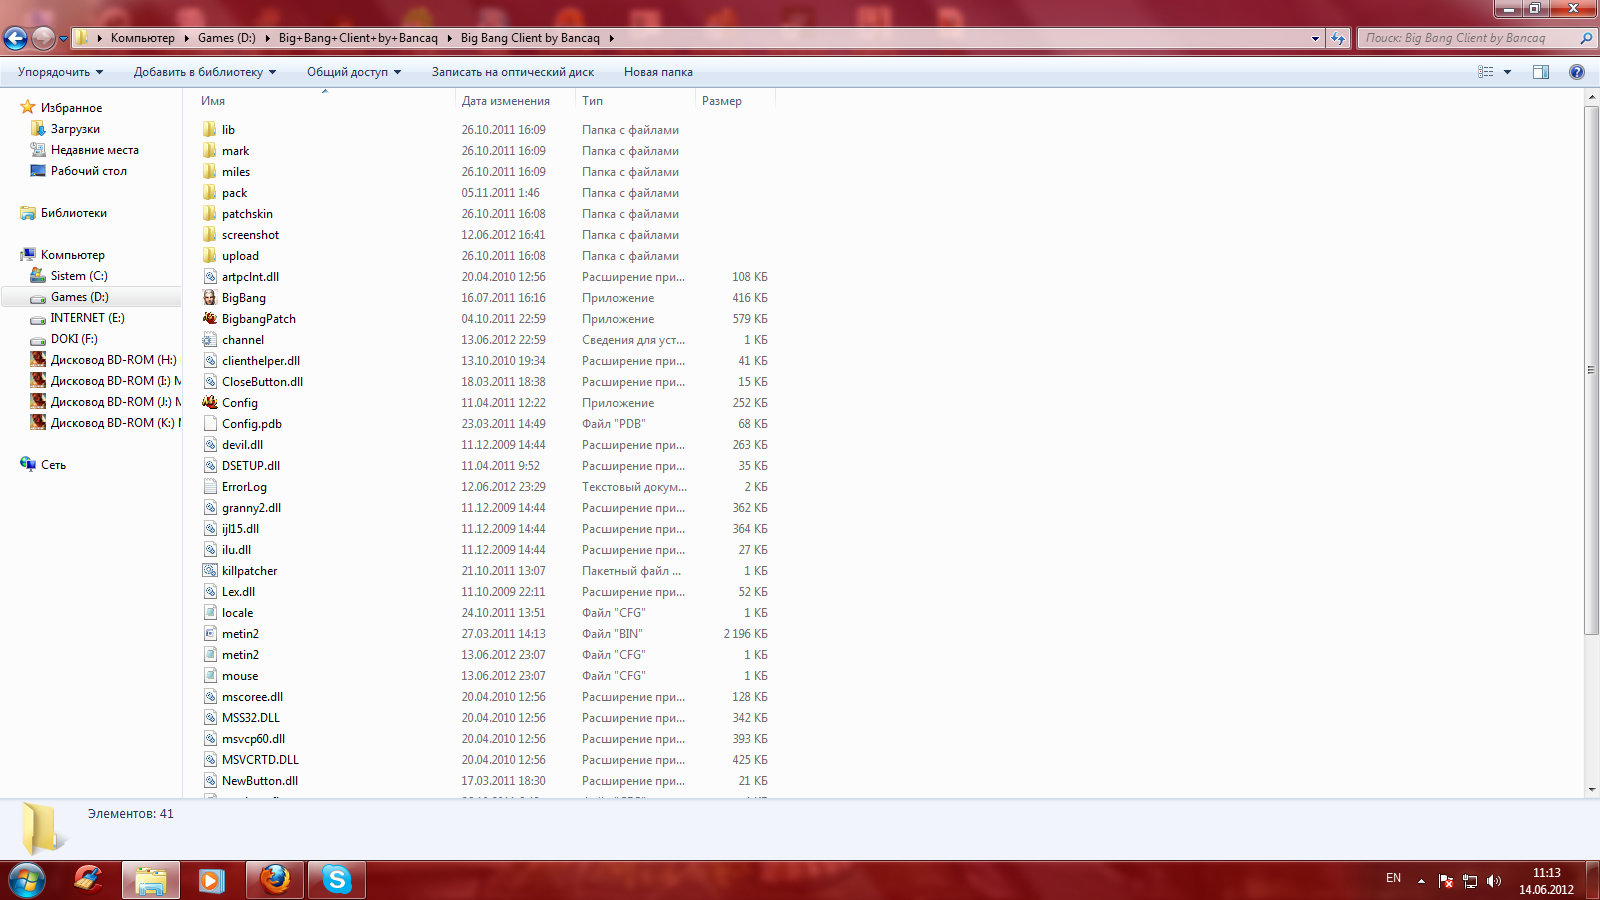Select the killpatcher batch file icon

point(209,571)
